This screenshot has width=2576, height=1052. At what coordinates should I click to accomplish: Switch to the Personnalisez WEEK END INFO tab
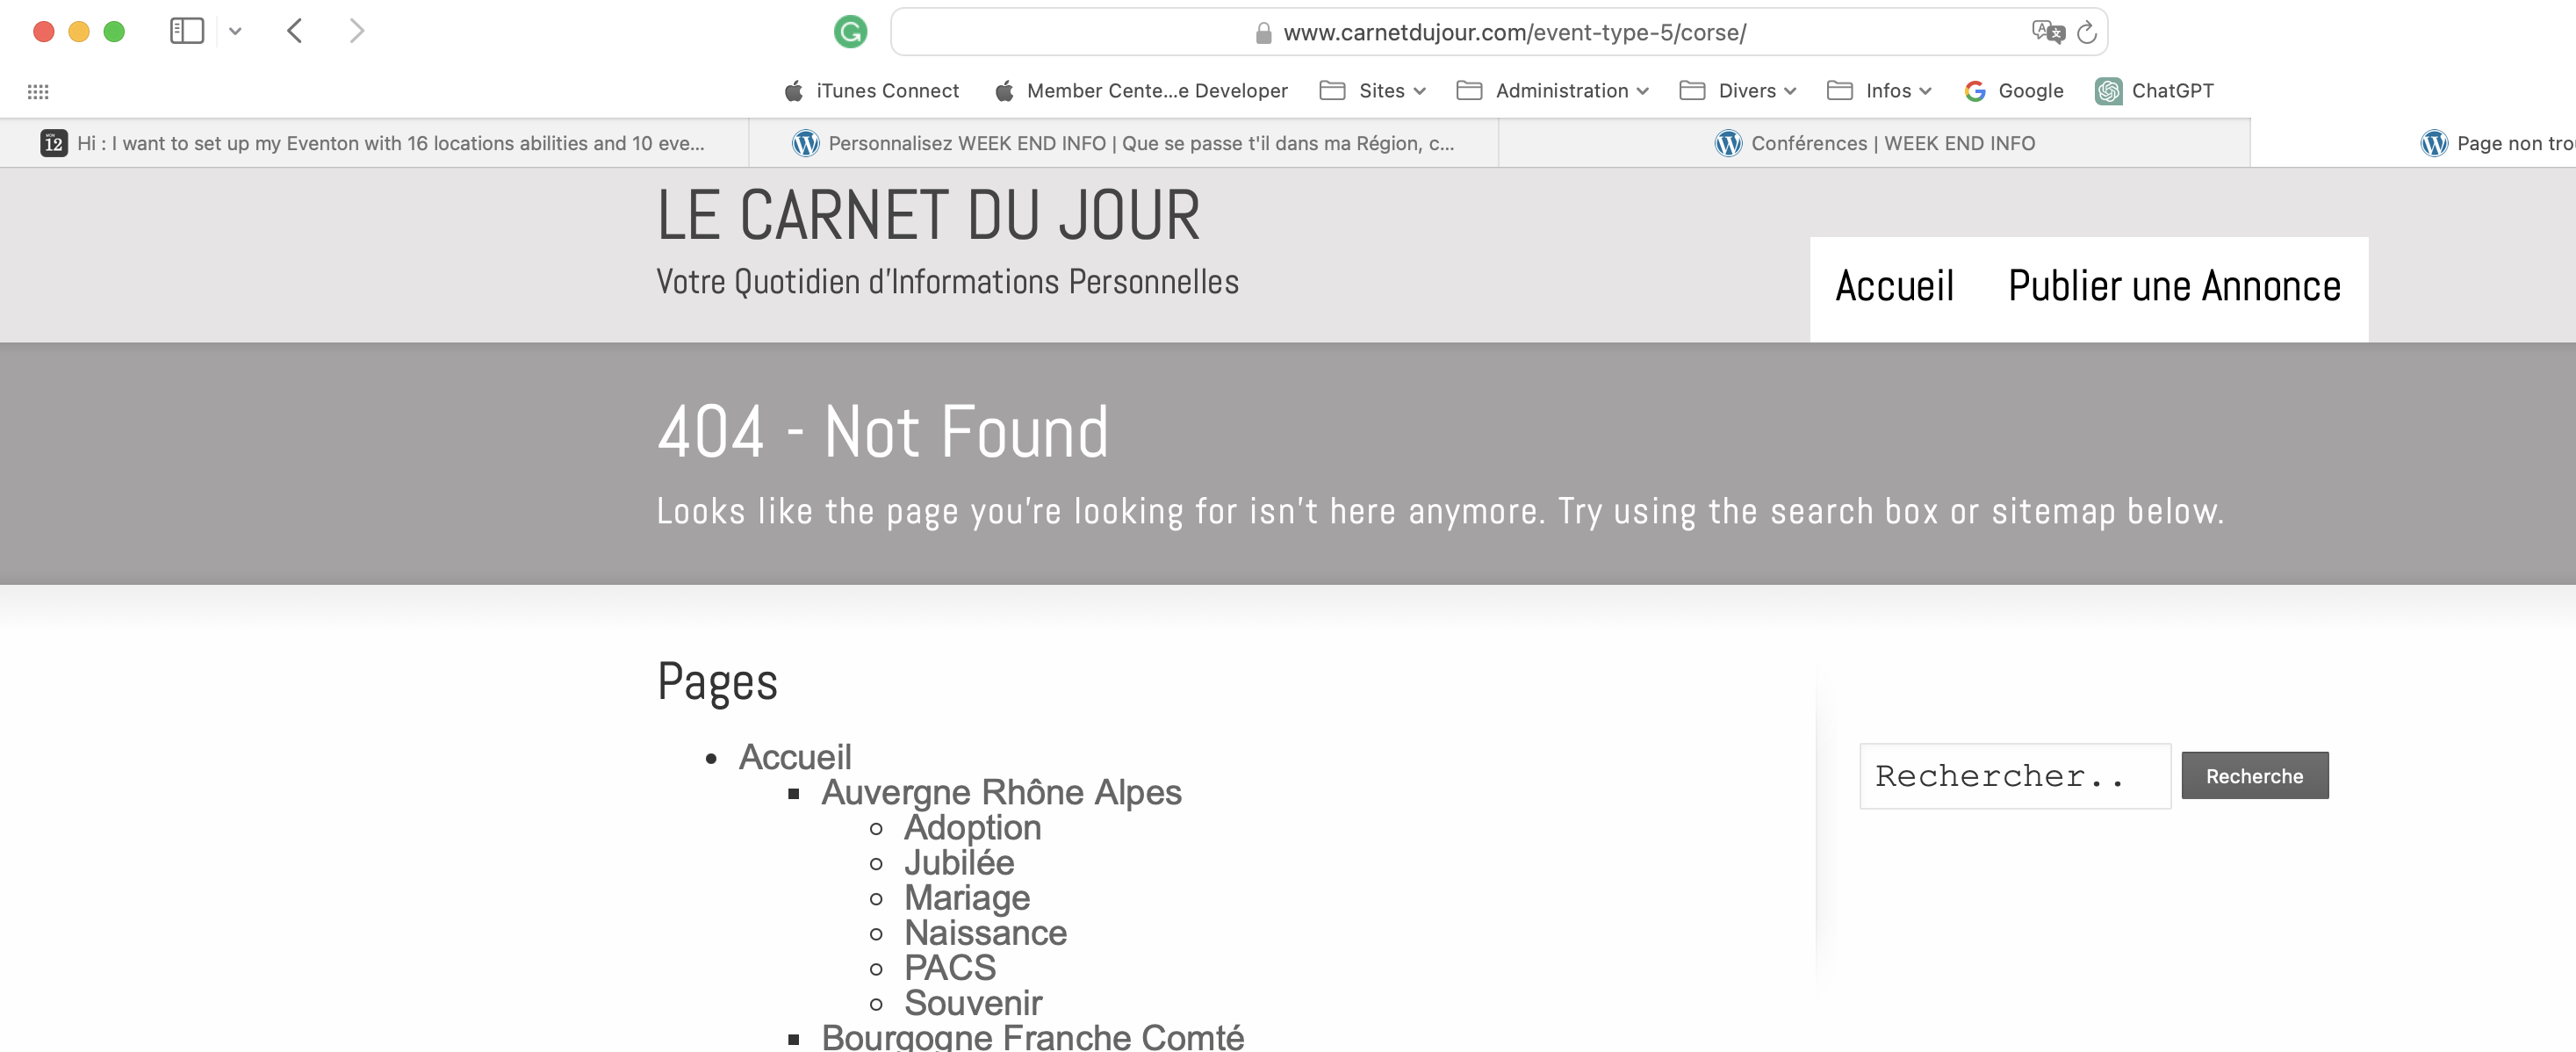tap(1123, 143)
